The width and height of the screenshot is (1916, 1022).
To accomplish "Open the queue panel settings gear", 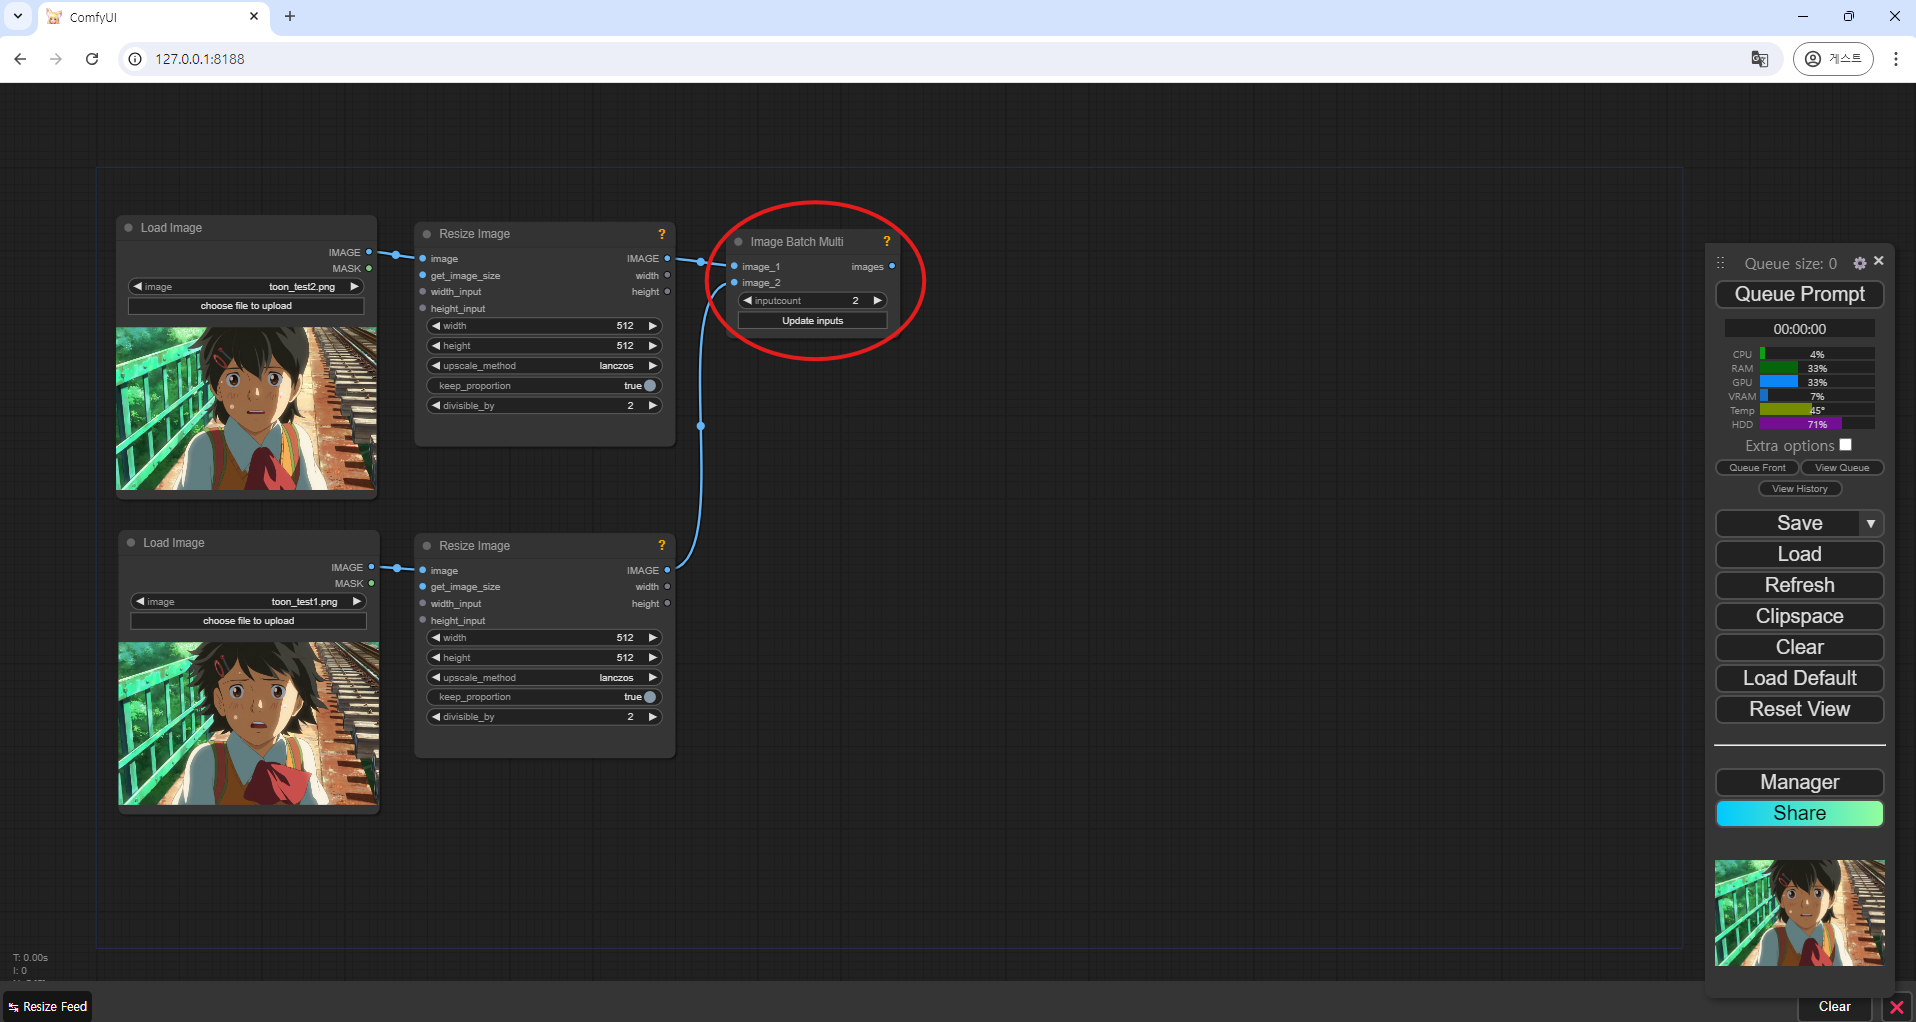I will (x=1860, y=263).
